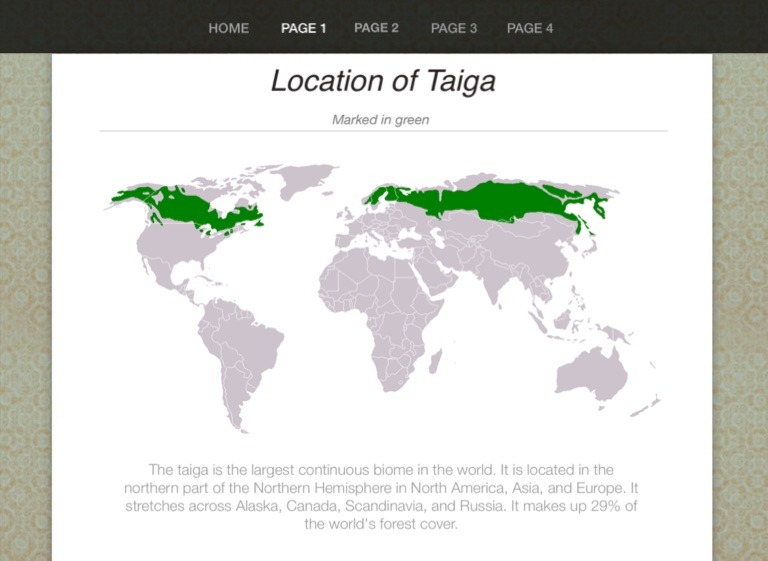Click the green Scandinavia taiga region

[379, 195]
